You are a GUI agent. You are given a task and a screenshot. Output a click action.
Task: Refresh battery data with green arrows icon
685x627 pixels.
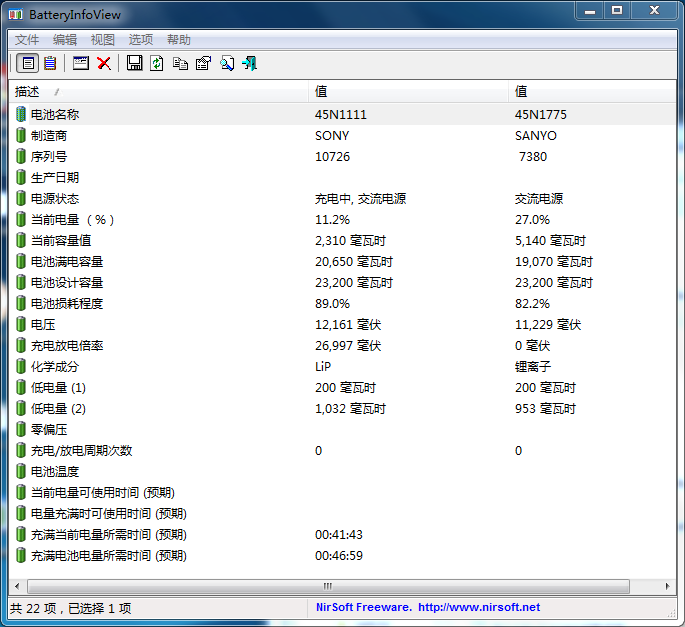point(157,63)
